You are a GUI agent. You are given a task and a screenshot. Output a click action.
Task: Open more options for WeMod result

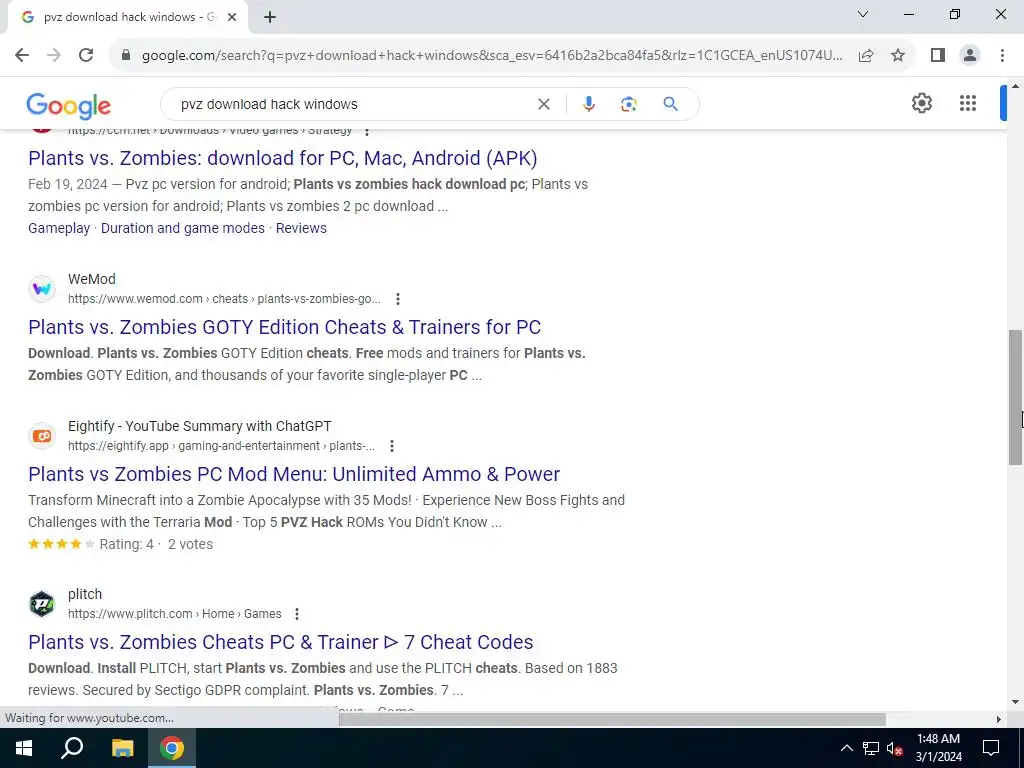coord(398,299)
